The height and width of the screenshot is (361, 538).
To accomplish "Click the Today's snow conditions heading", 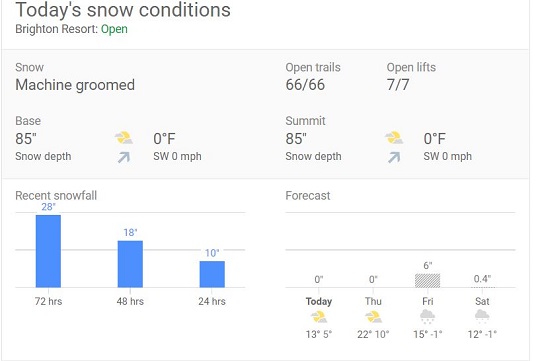I will click(123, 10).
